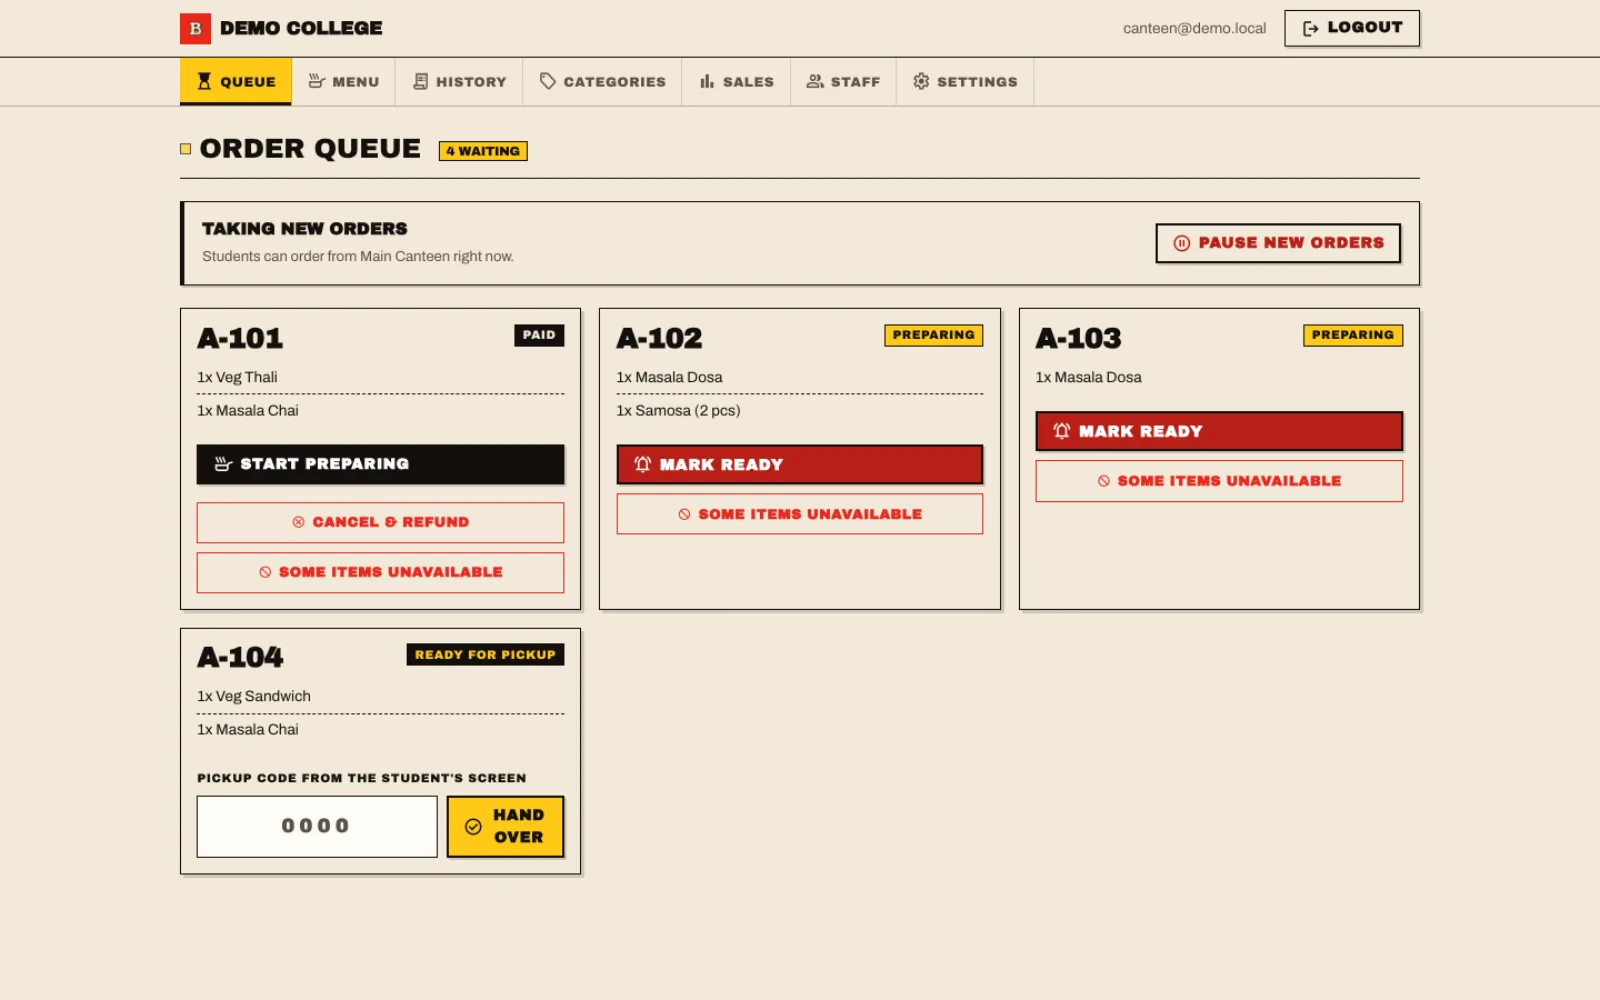Open the Menu tab

click(343, 82)
